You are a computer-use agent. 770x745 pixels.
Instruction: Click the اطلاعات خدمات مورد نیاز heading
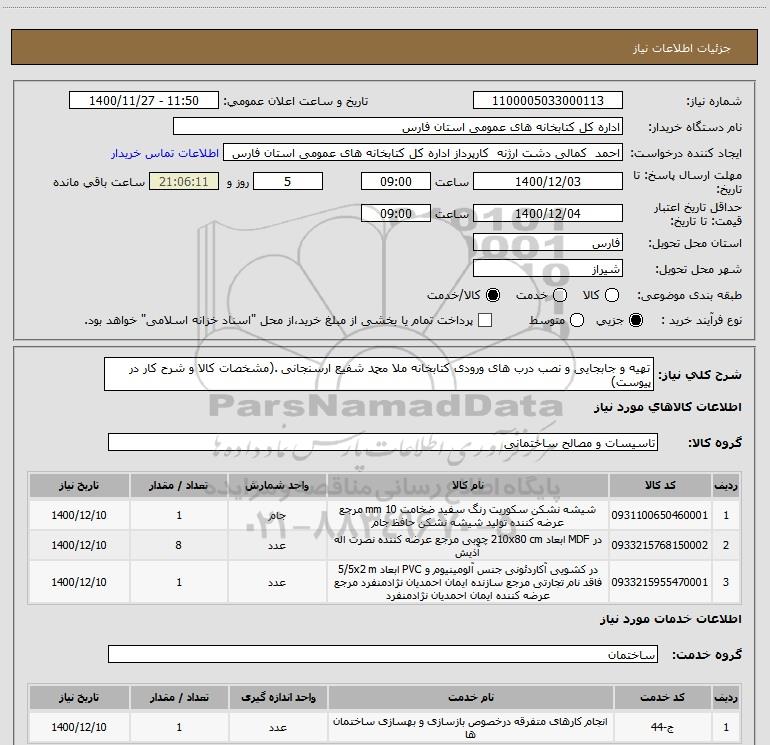click(x=671, y=619)
